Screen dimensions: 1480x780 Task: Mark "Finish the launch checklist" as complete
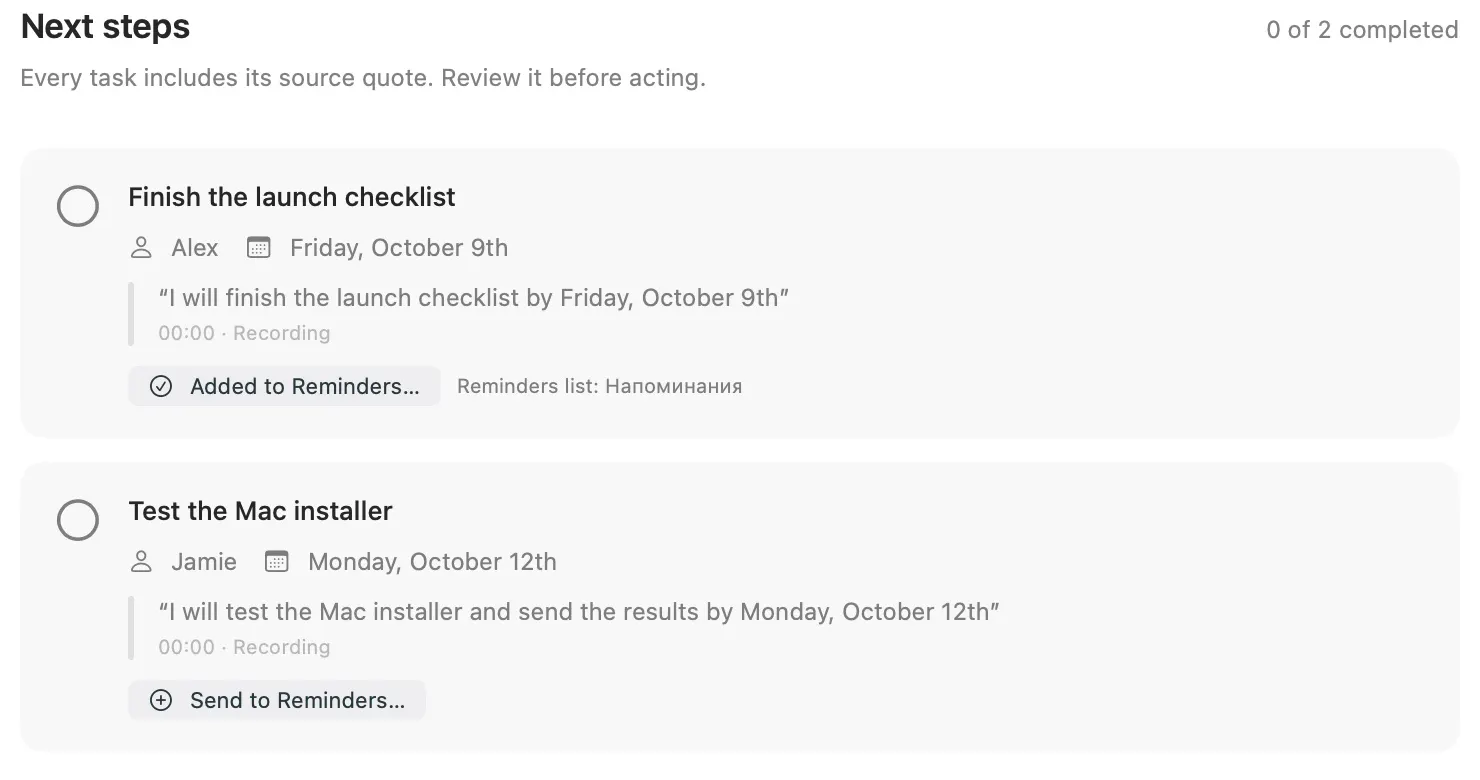click(78, 207)
